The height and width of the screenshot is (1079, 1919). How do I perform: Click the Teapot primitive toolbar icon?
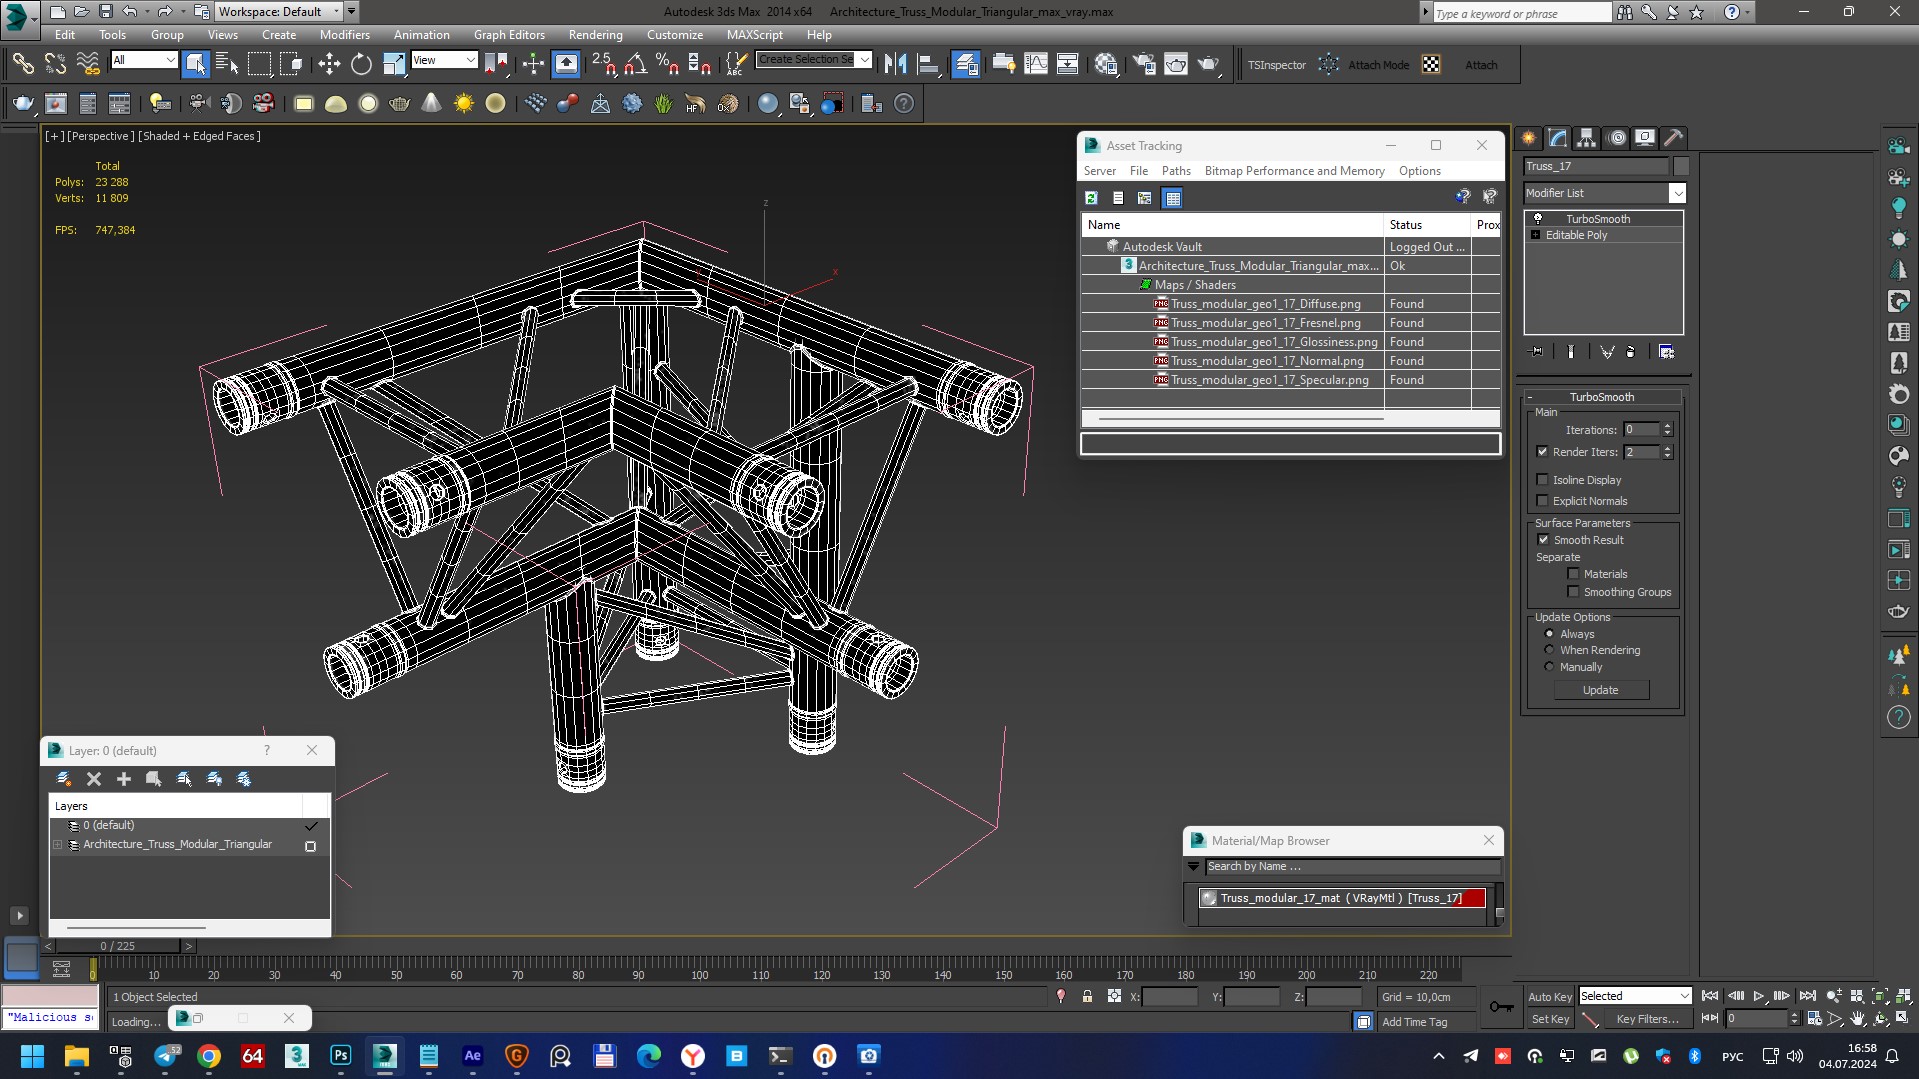click(x=400, y=103)
